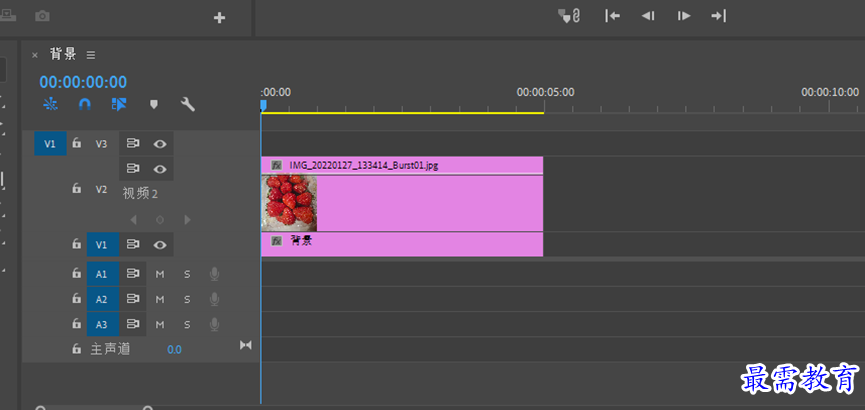Click the V1 source patch indicator beside V3
The image size is (865, 410).
coord(50,143)
